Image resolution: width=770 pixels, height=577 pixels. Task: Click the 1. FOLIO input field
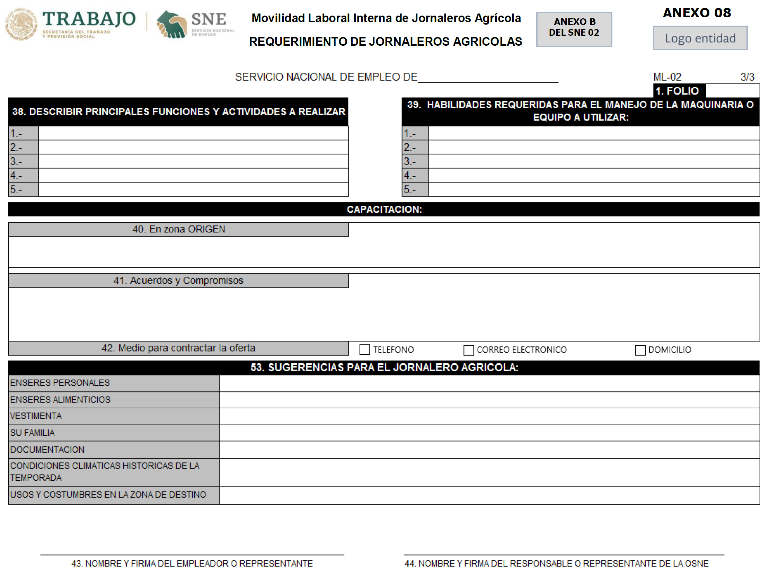[x=731, y=91]
